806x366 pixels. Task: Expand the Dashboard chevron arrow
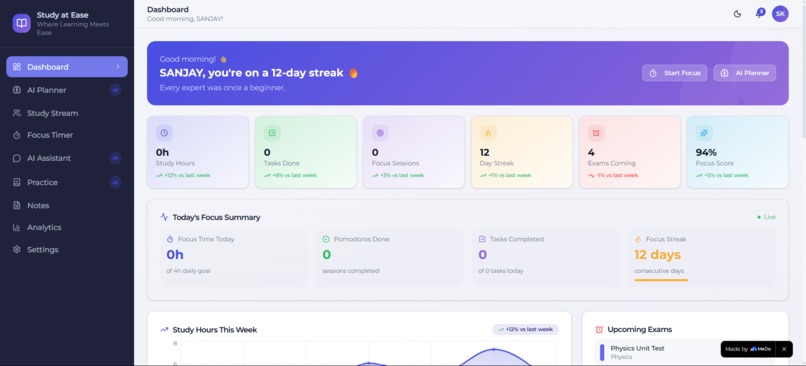(118, 67)
